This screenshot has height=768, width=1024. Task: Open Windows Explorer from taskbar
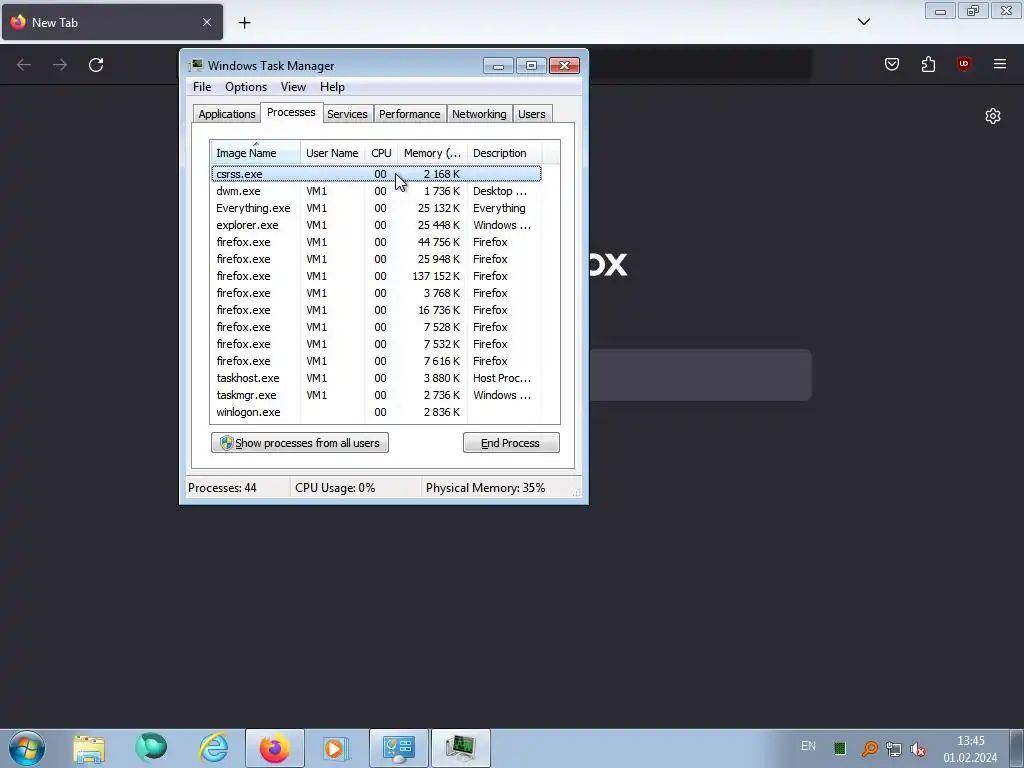click(x=89, y=748)
